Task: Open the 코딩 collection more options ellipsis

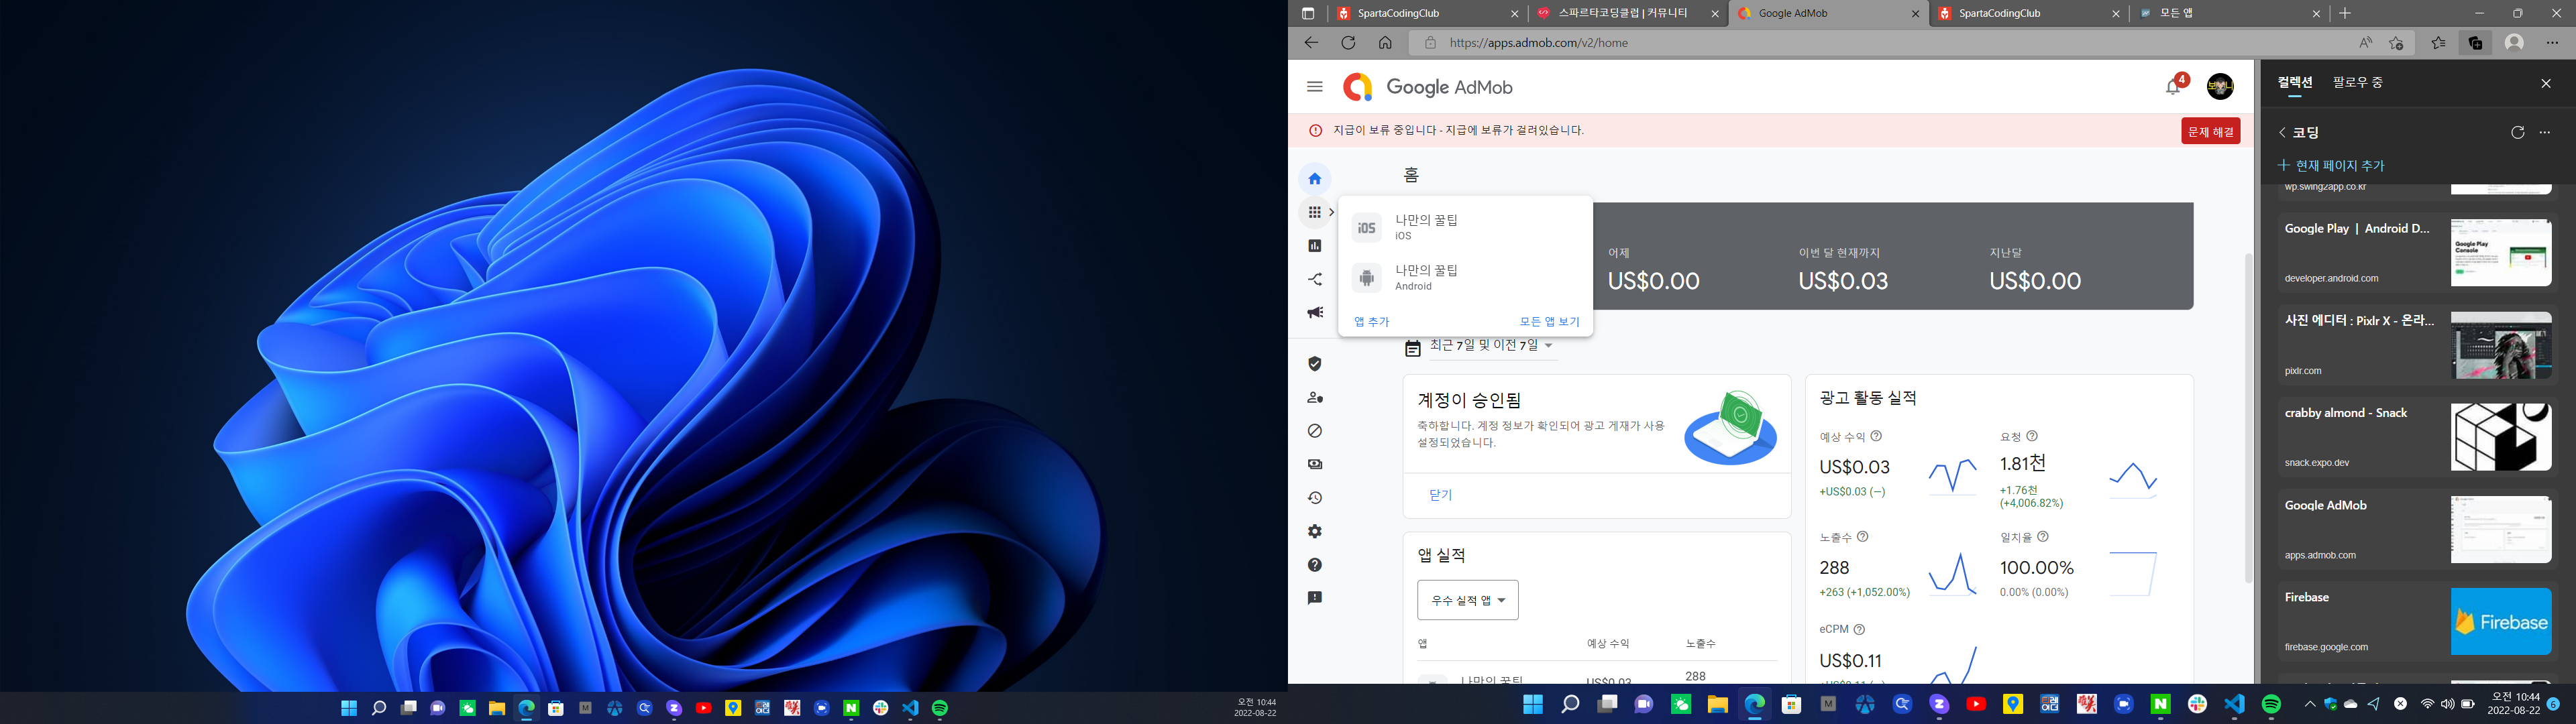Action: tap(2545, 133)
